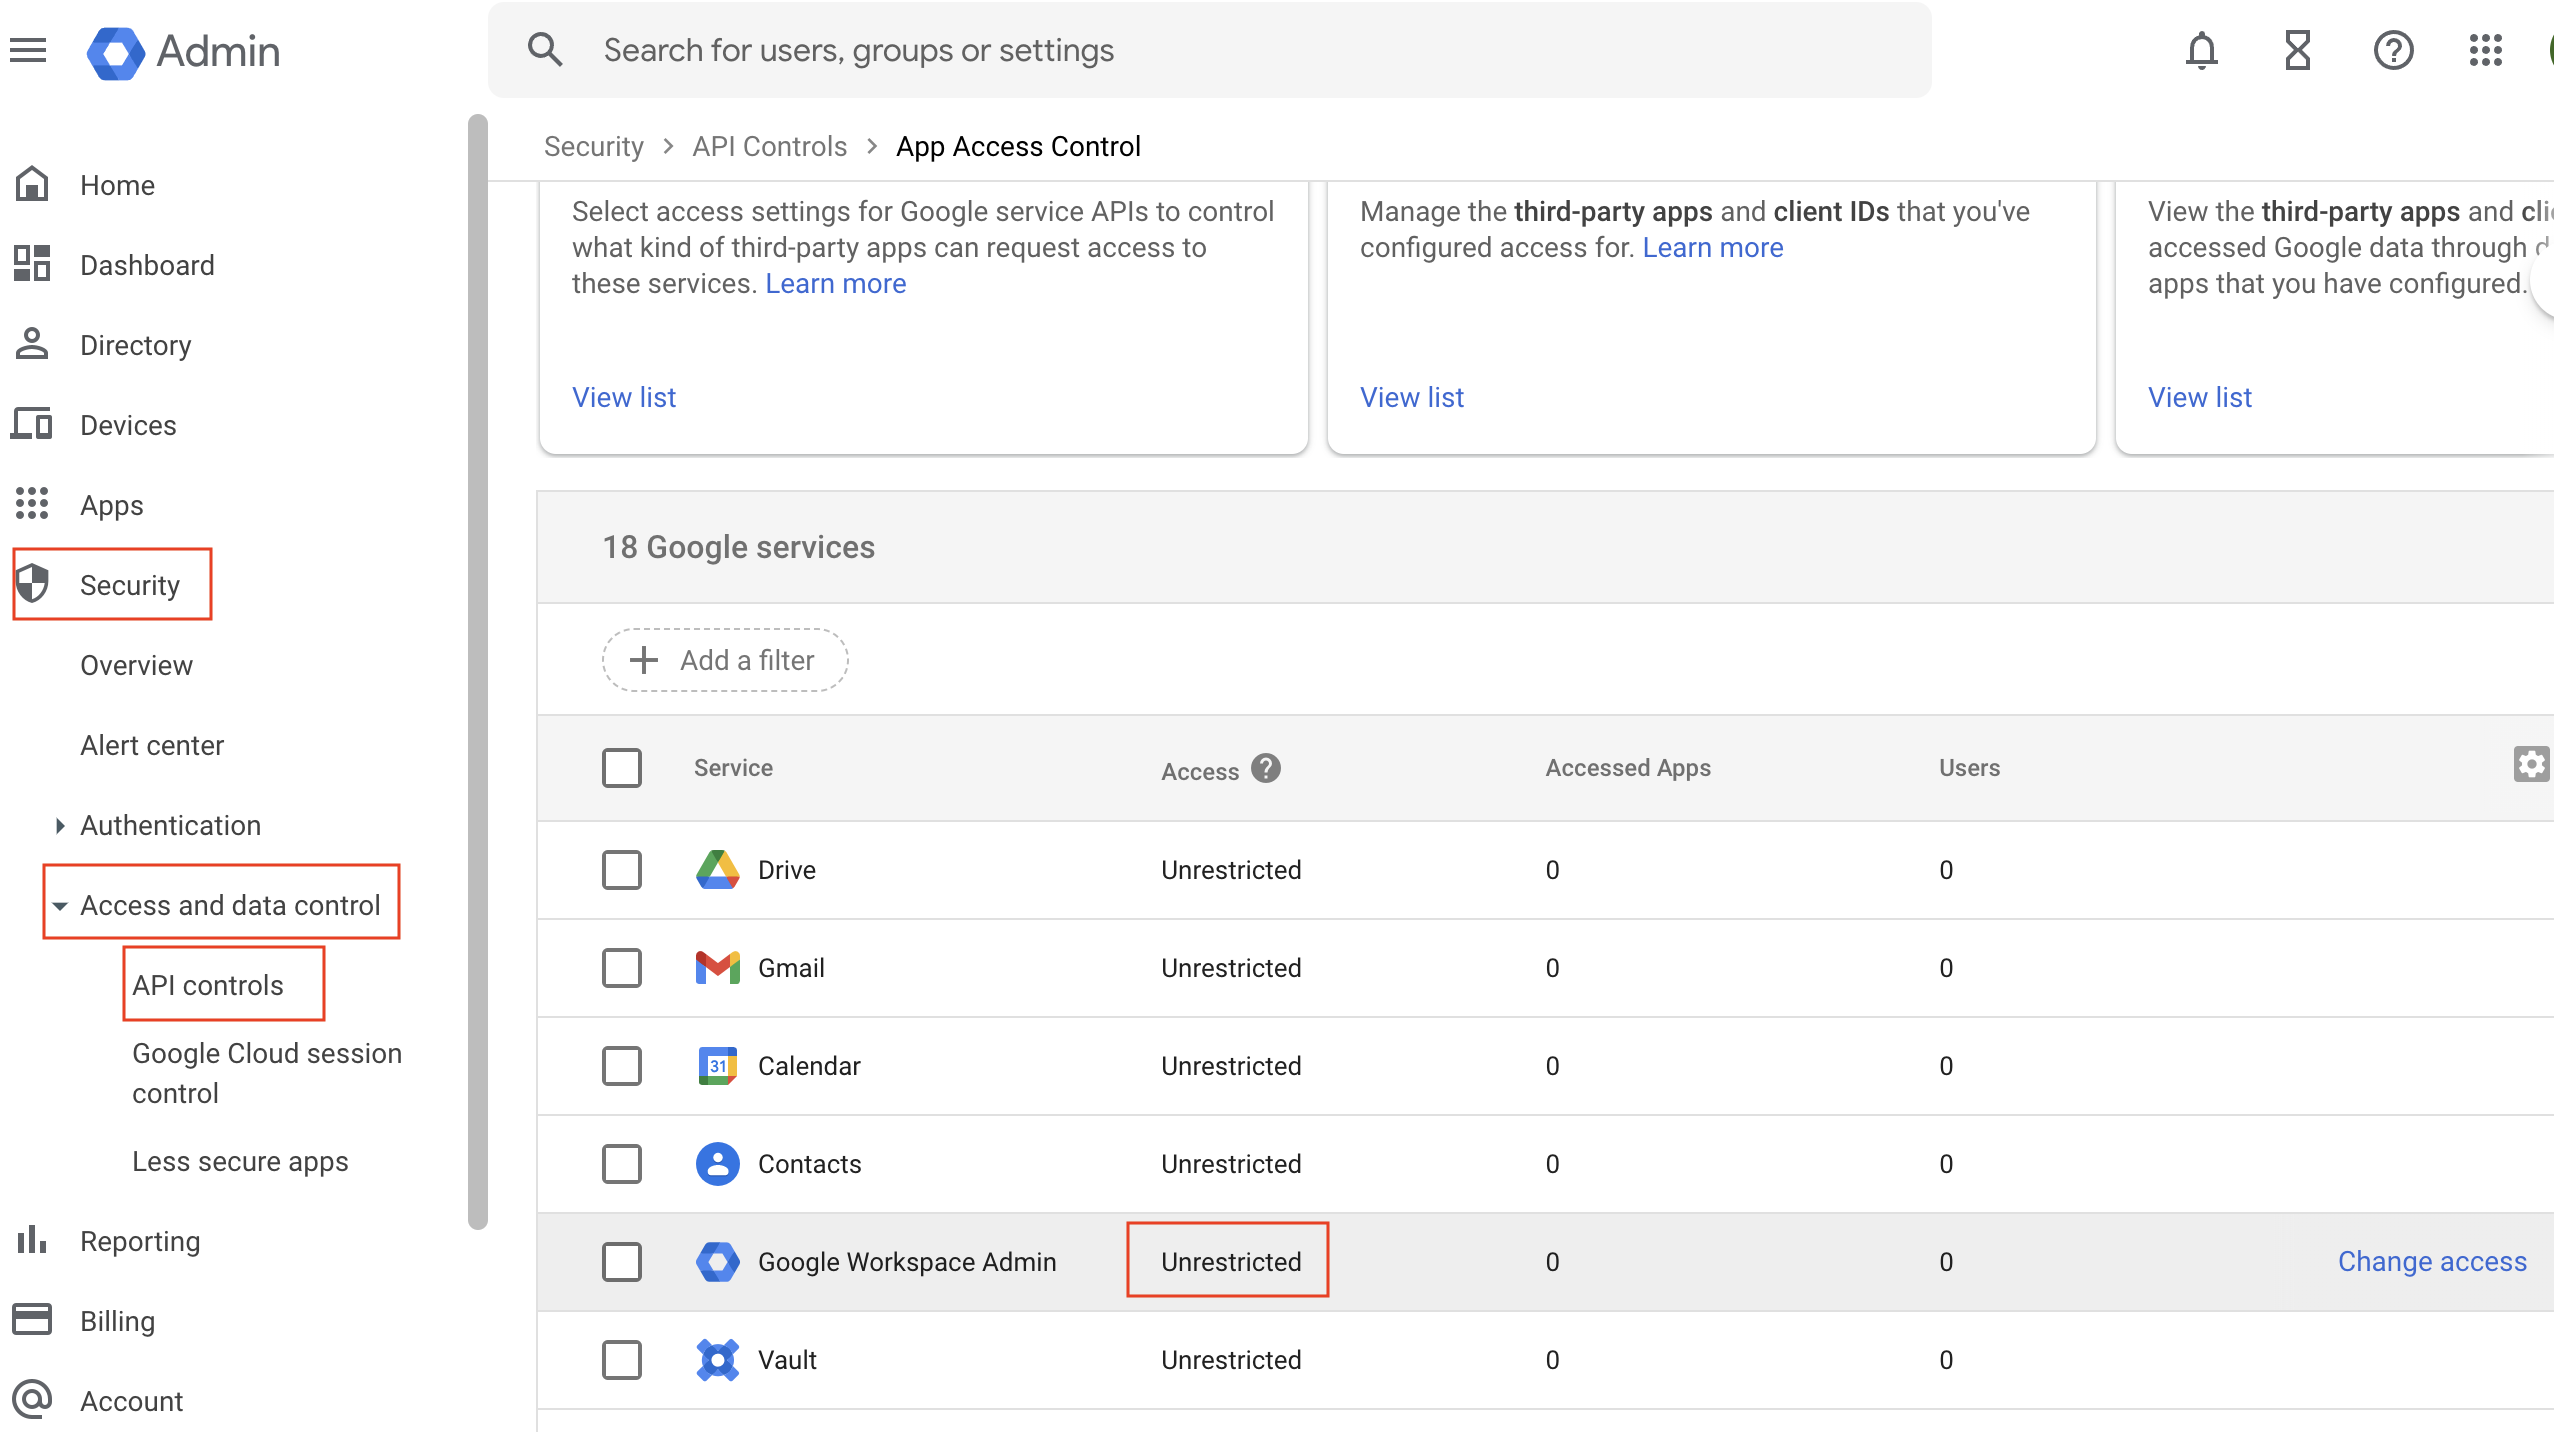Check the Drive row checkbox
The height and width of the screenshot is (1432, 2554).
(x=622, y=869)
